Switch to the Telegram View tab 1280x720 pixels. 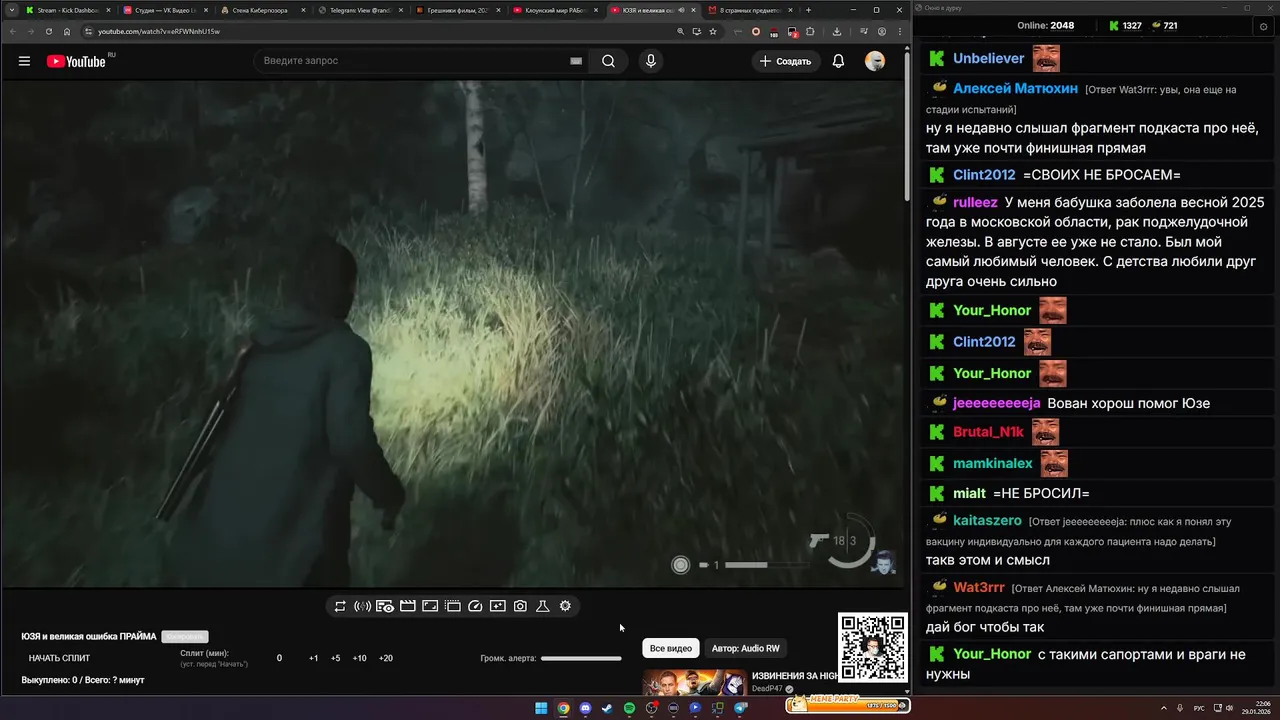(359, 10)
